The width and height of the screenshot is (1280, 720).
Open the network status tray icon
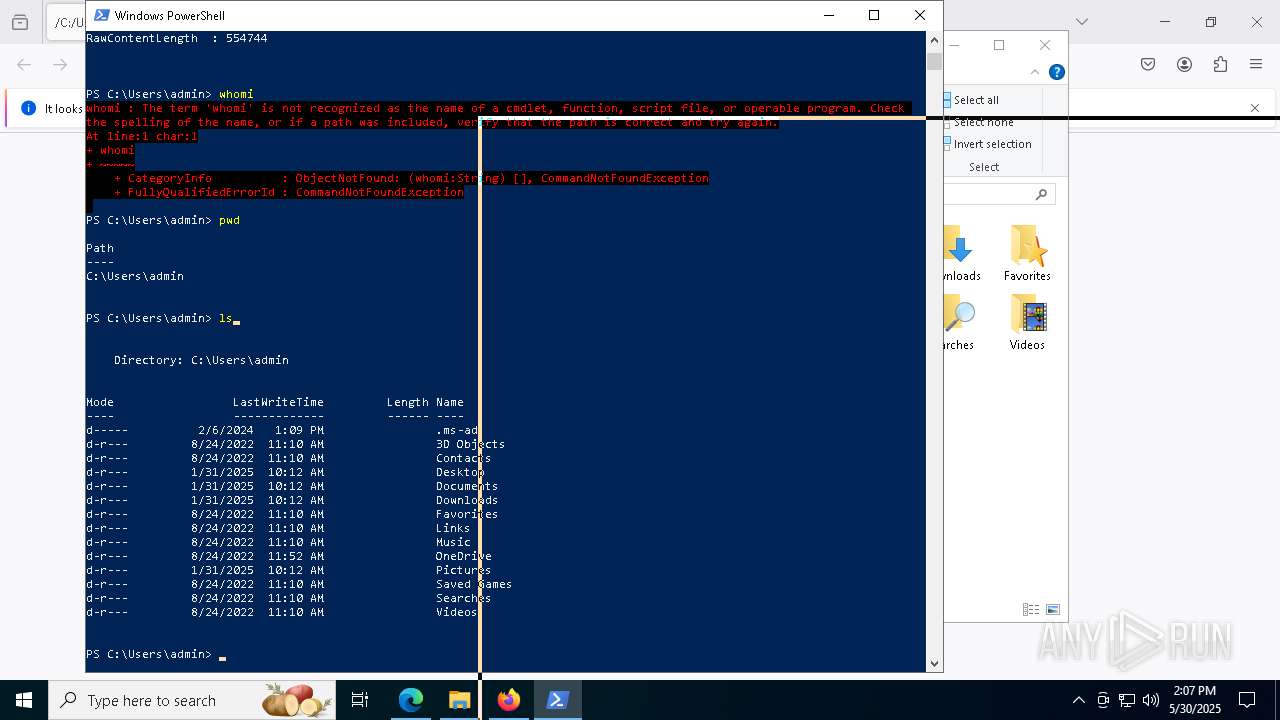1127,700
